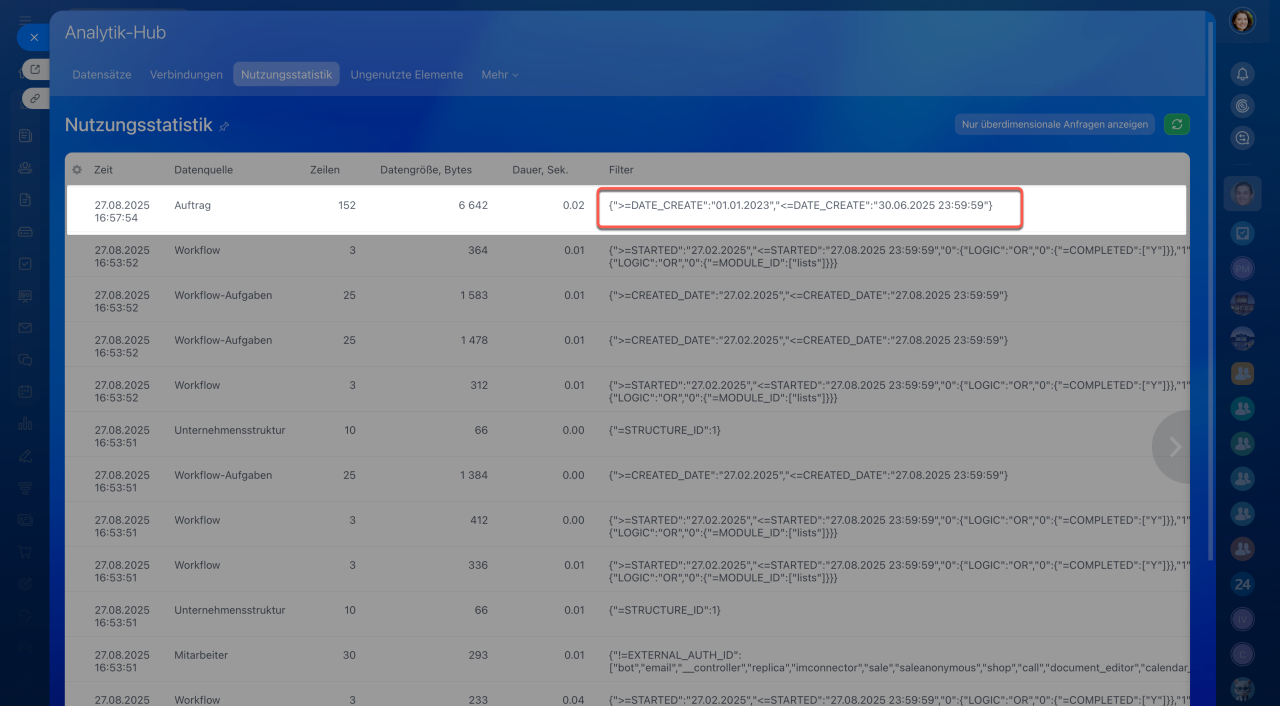Open the number 24 icon in right sidebar
Screen dimensions: 1280x706
coord(1242,584)
